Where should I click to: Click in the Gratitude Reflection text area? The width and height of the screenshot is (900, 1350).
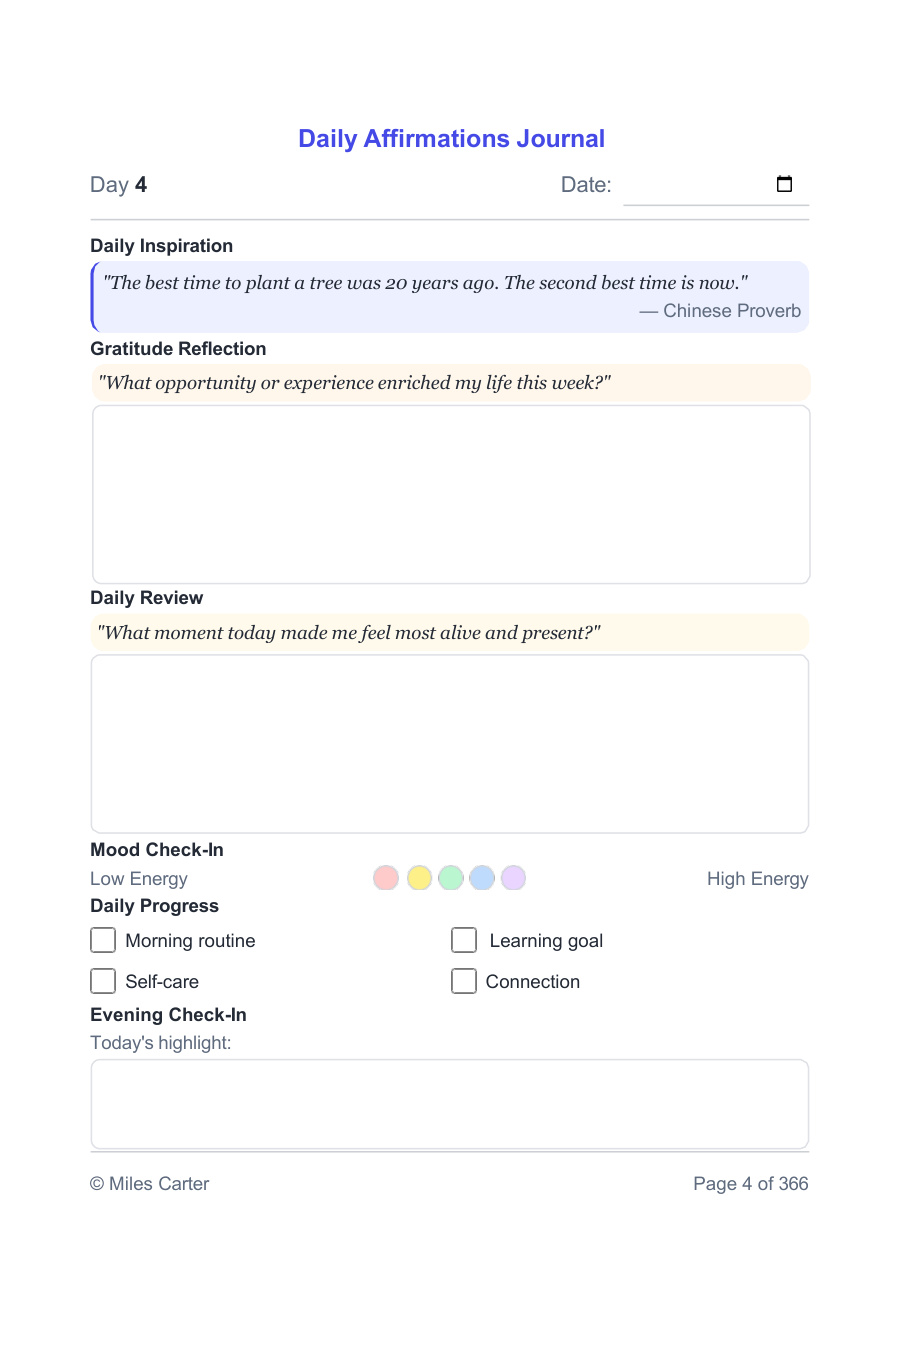click(451, 494)
